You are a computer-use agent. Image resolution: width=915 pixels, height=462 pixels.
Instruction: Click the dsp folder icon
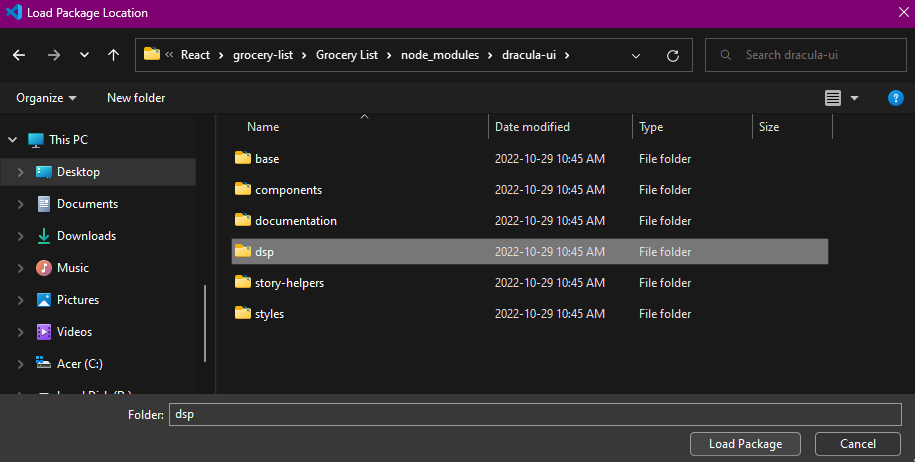pos(243,250)
